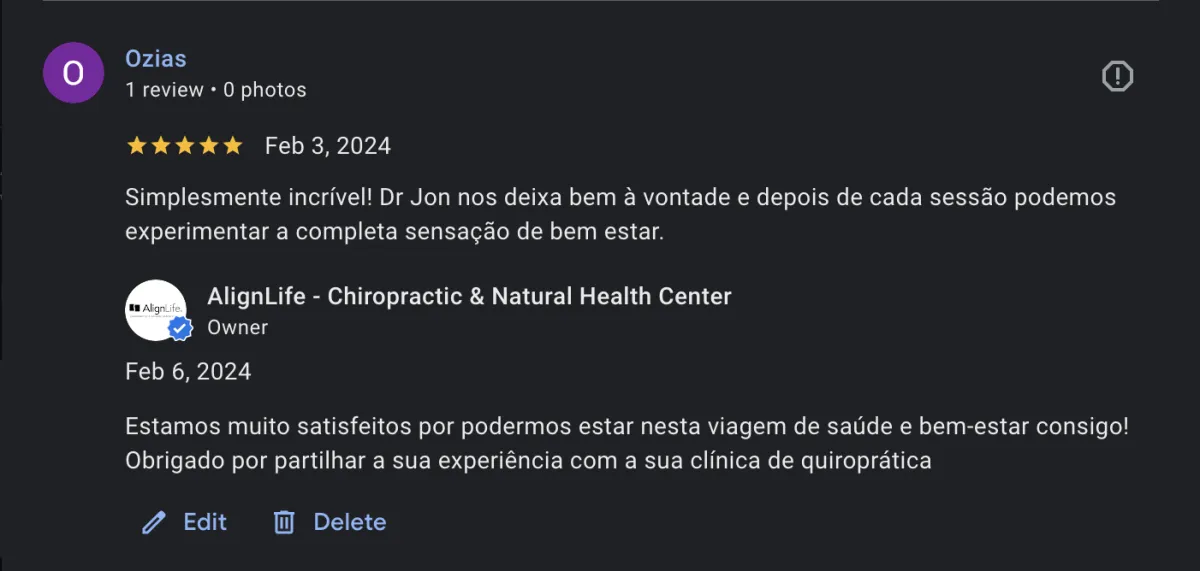Click the blue verified badge on logo
The width and height of the screenshot is (1200, 571).
(x=180, y=329)
